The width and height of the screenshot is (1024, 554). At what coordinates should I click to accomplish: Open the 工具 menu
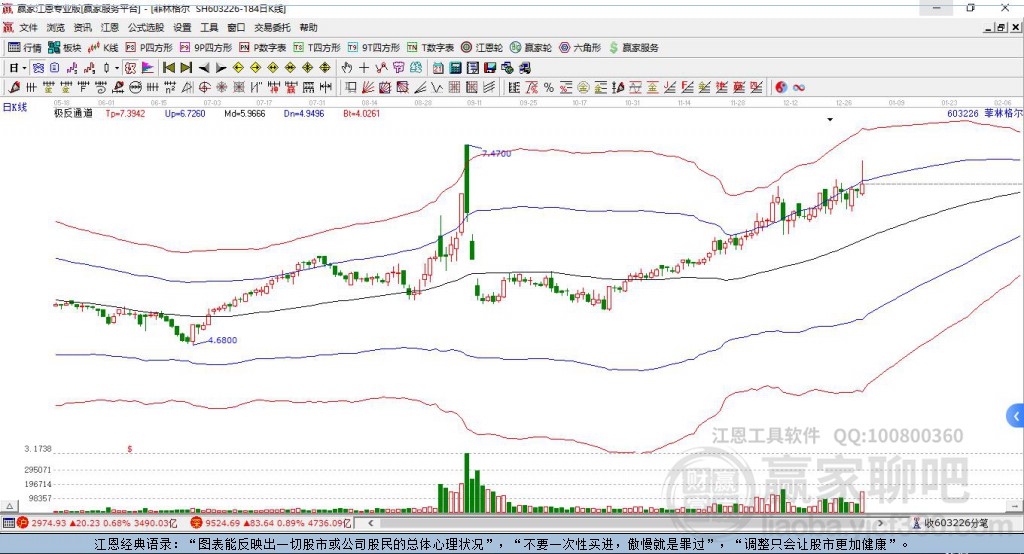[209, 27]
